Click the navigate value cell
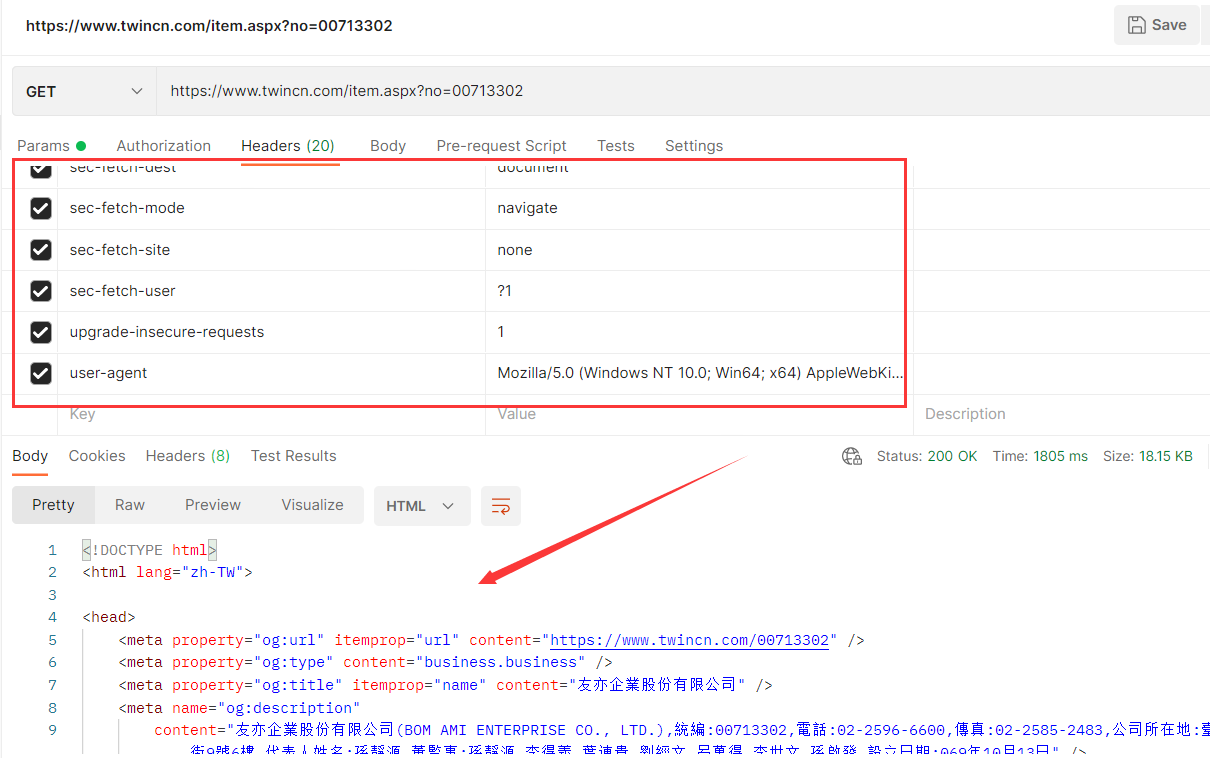This screenshot has width=1210, height=758. [x=699, y=208]
